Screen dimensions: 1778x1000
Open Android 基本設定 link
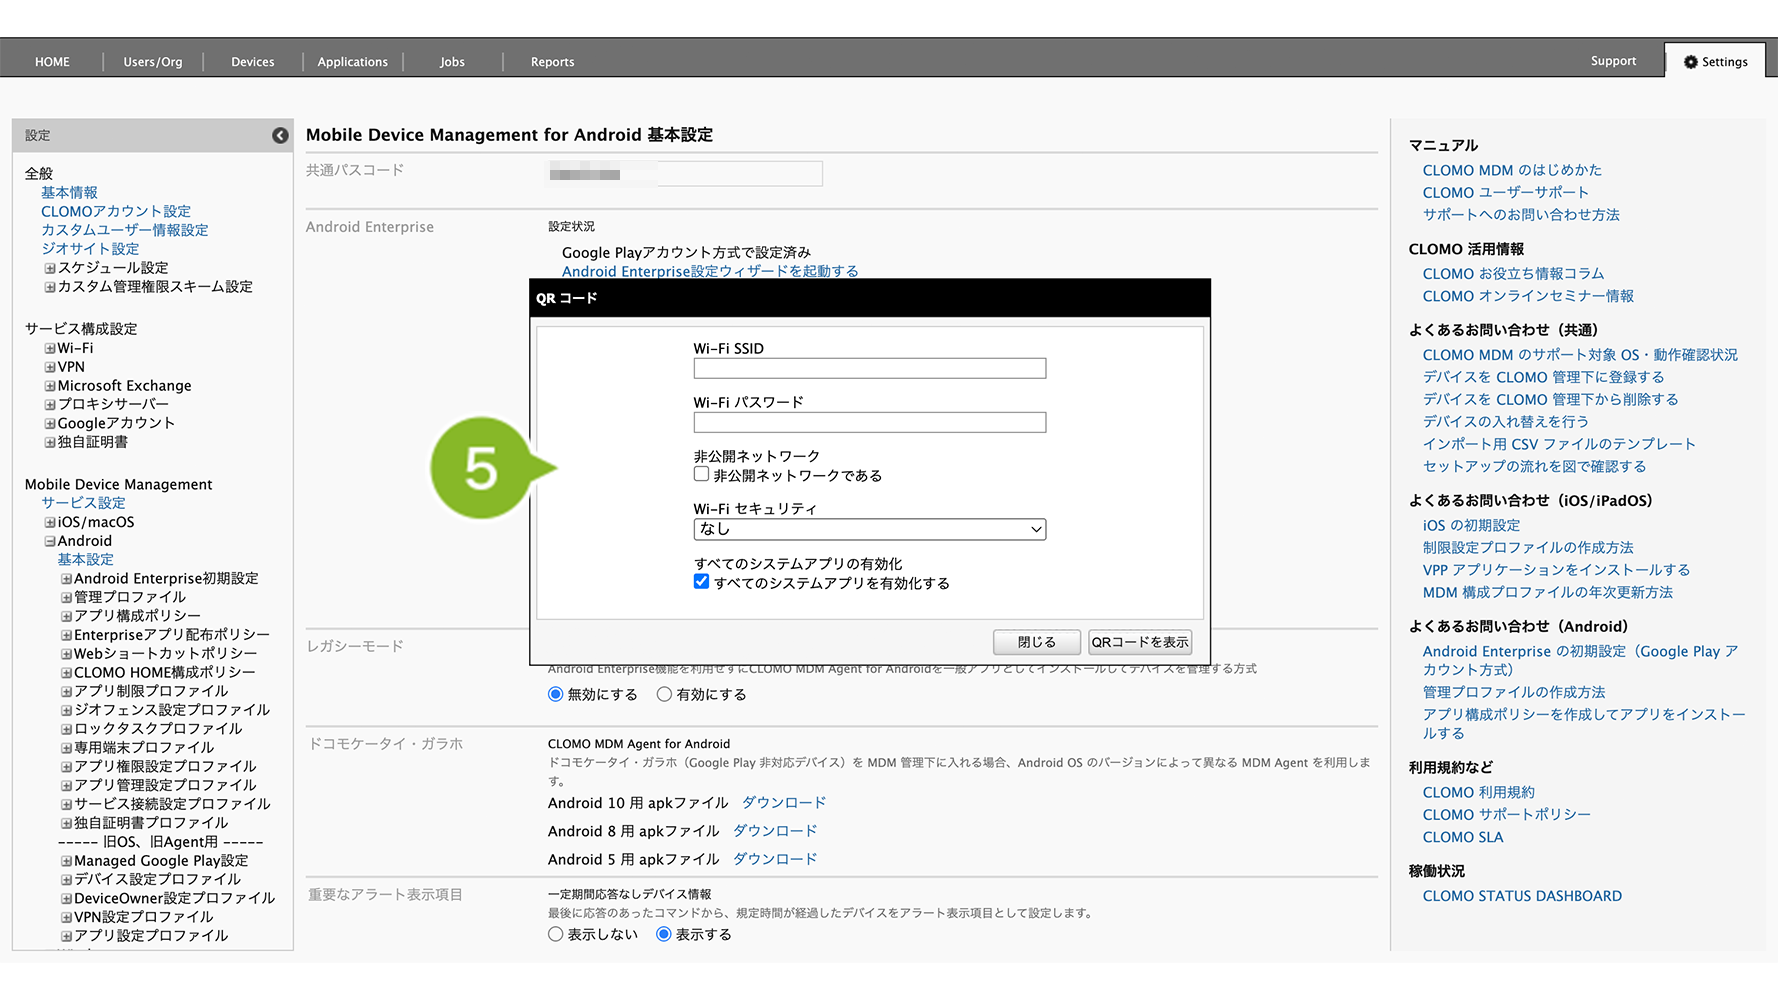click(x=85, y=560)
